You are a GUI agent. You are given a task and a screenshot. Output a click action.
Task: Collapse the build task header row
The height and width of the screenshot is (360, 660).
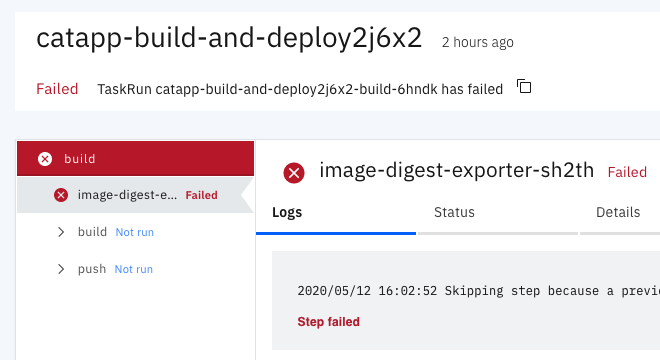[136, 159]
